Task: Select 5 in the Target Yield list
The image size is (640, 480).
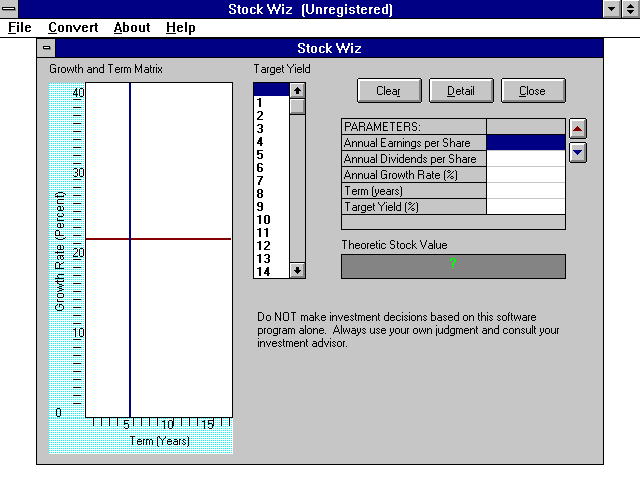Action: 260,154
